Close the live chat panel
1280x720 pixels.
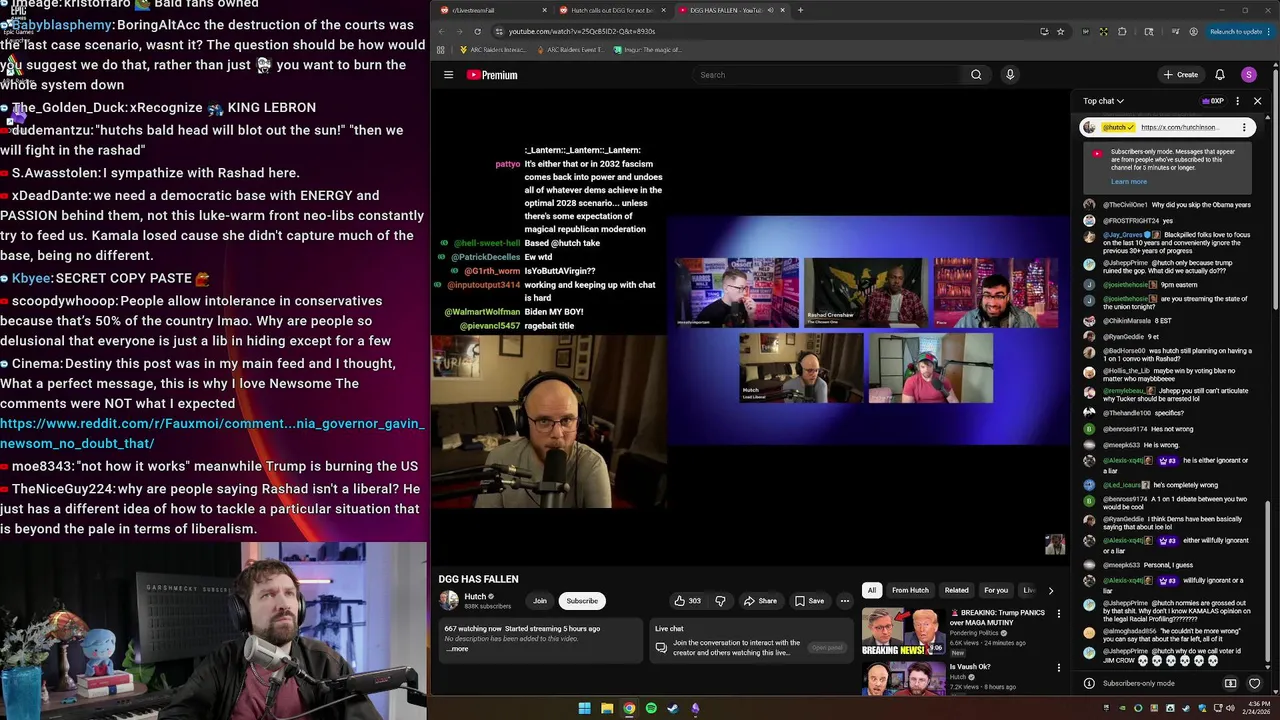pos(1258,101)
